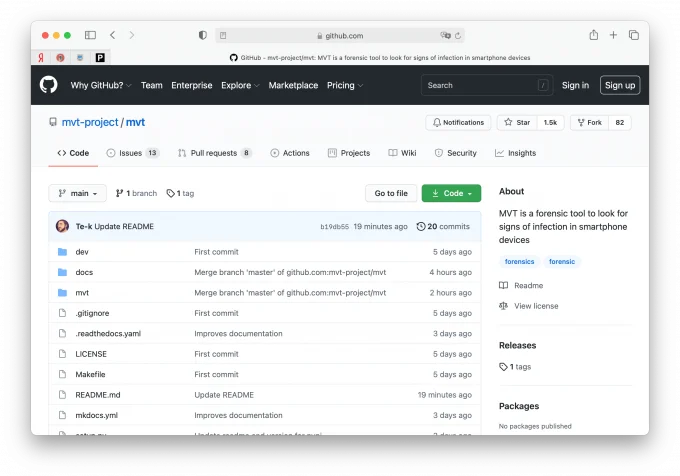Open the main branch dropdown
This screenshot has width=680, height=476.
tap(78, 193)
